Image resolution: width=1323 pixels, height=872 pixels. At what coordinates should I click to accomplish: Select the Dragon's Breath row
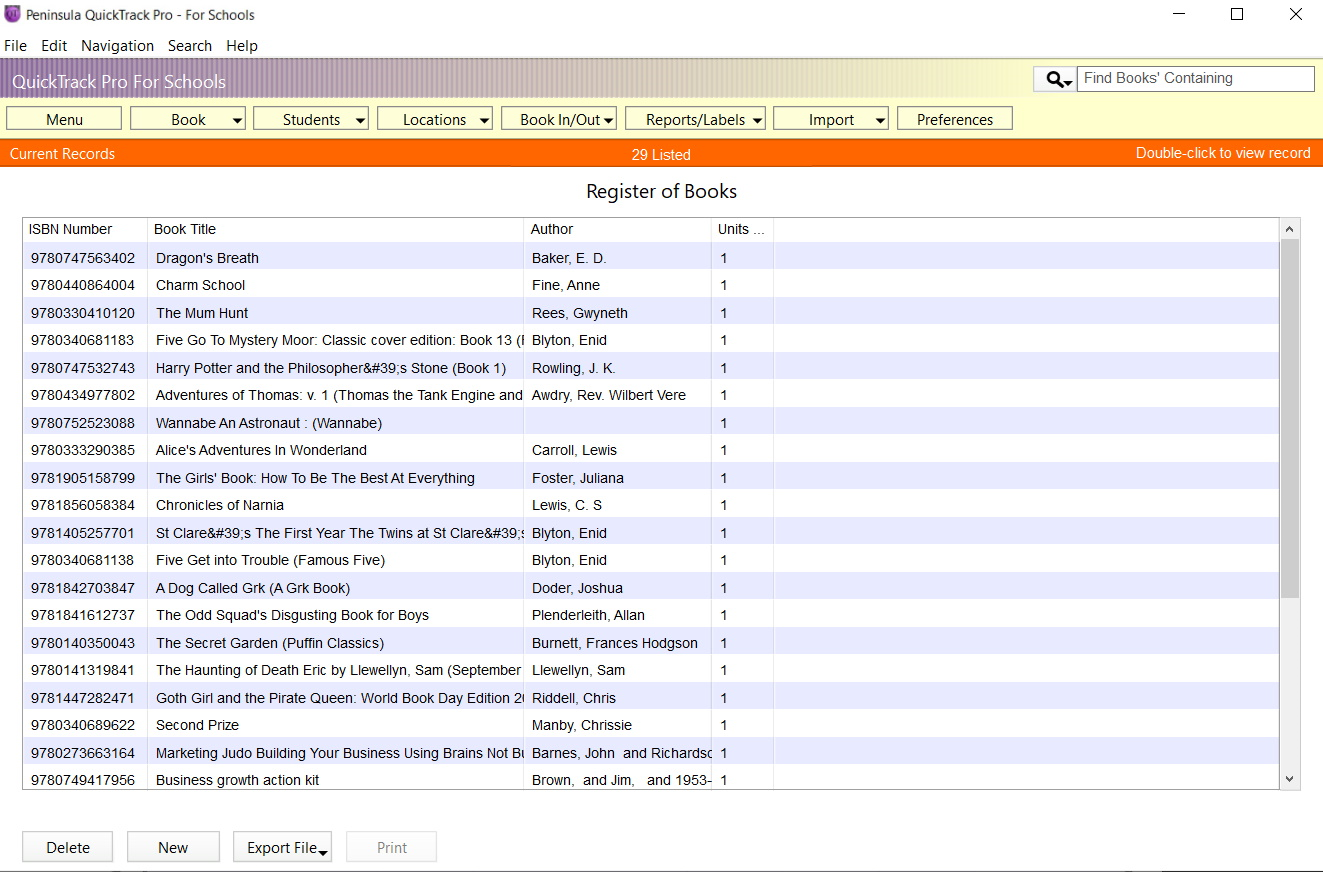coord(651,258)
